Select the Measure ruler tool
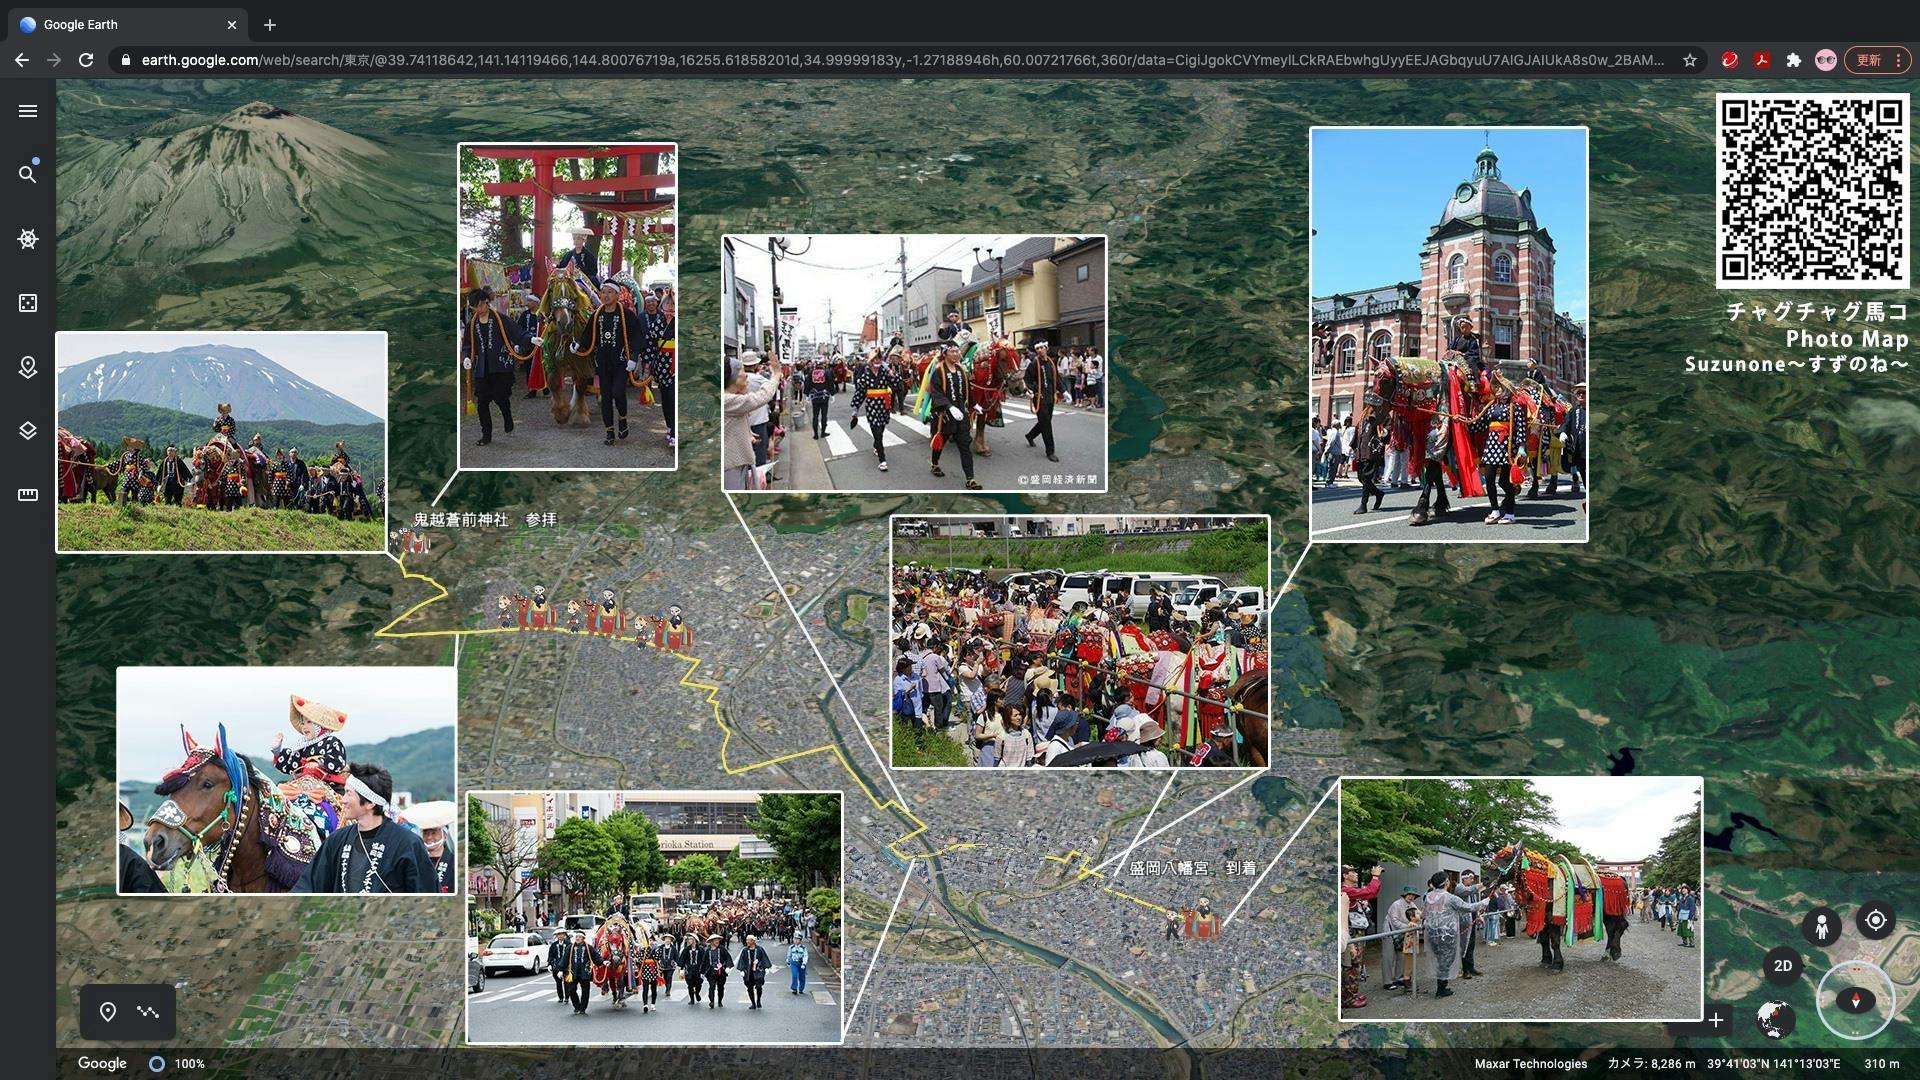The image size is (1920, 1080). click(28, 495)
